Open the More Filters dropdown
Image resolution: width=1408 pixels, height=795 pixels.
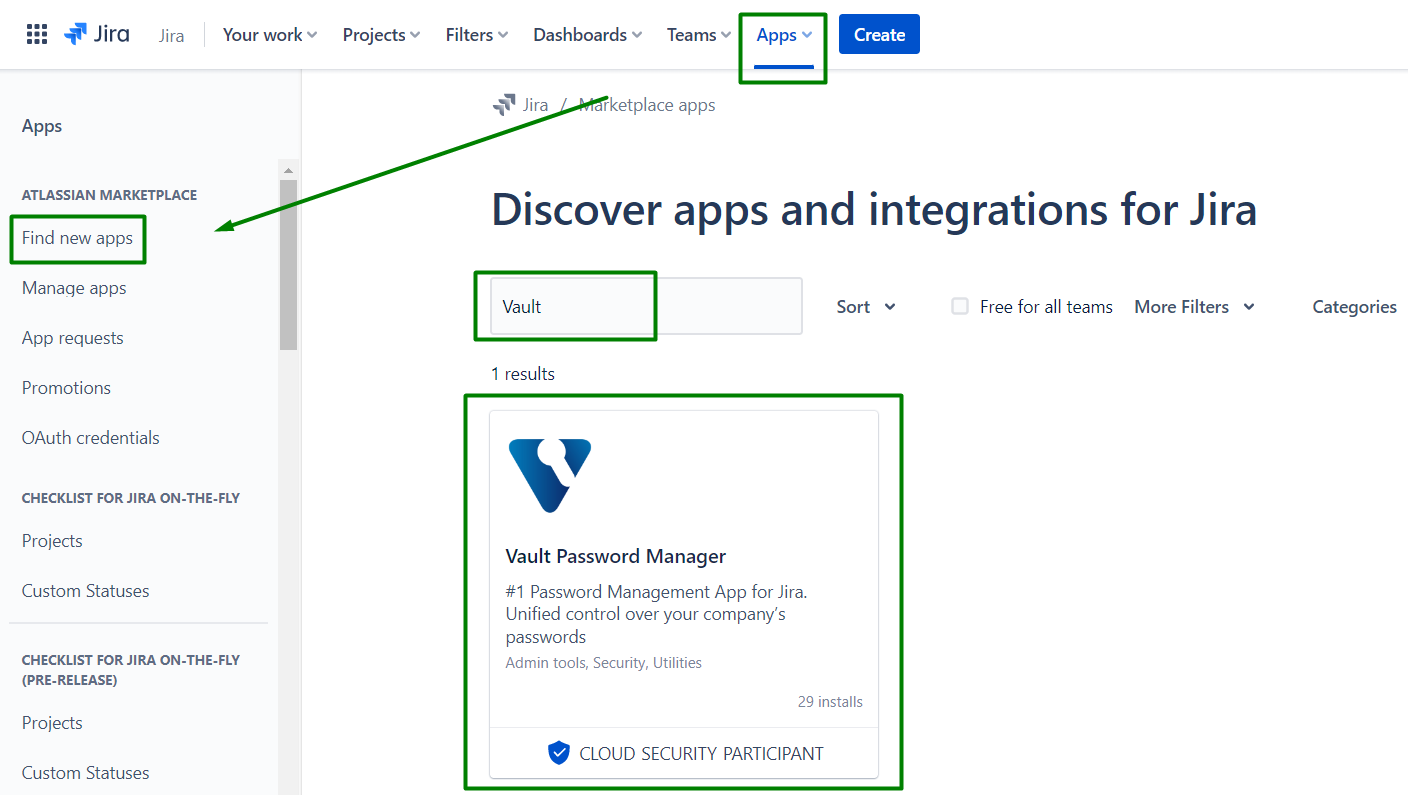[1194, 307]
